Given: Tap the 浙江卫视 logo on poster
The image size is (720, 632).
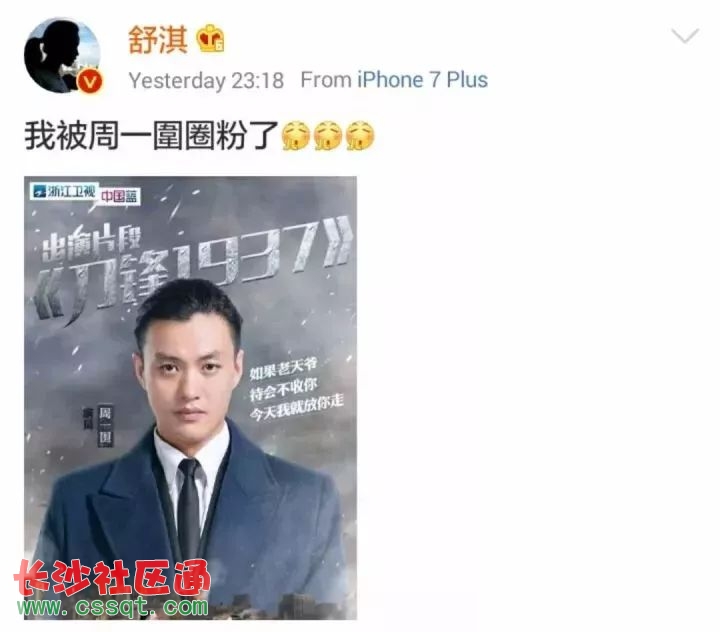Looking at the screenshot, I should tap(64, 192).
